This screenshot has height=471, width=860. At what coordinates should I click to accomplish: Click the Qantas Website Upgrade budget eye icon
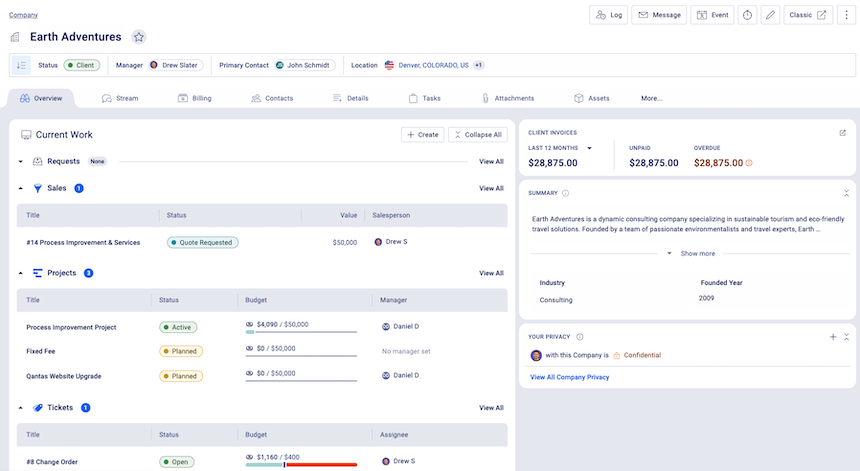[x=250, y=373]
